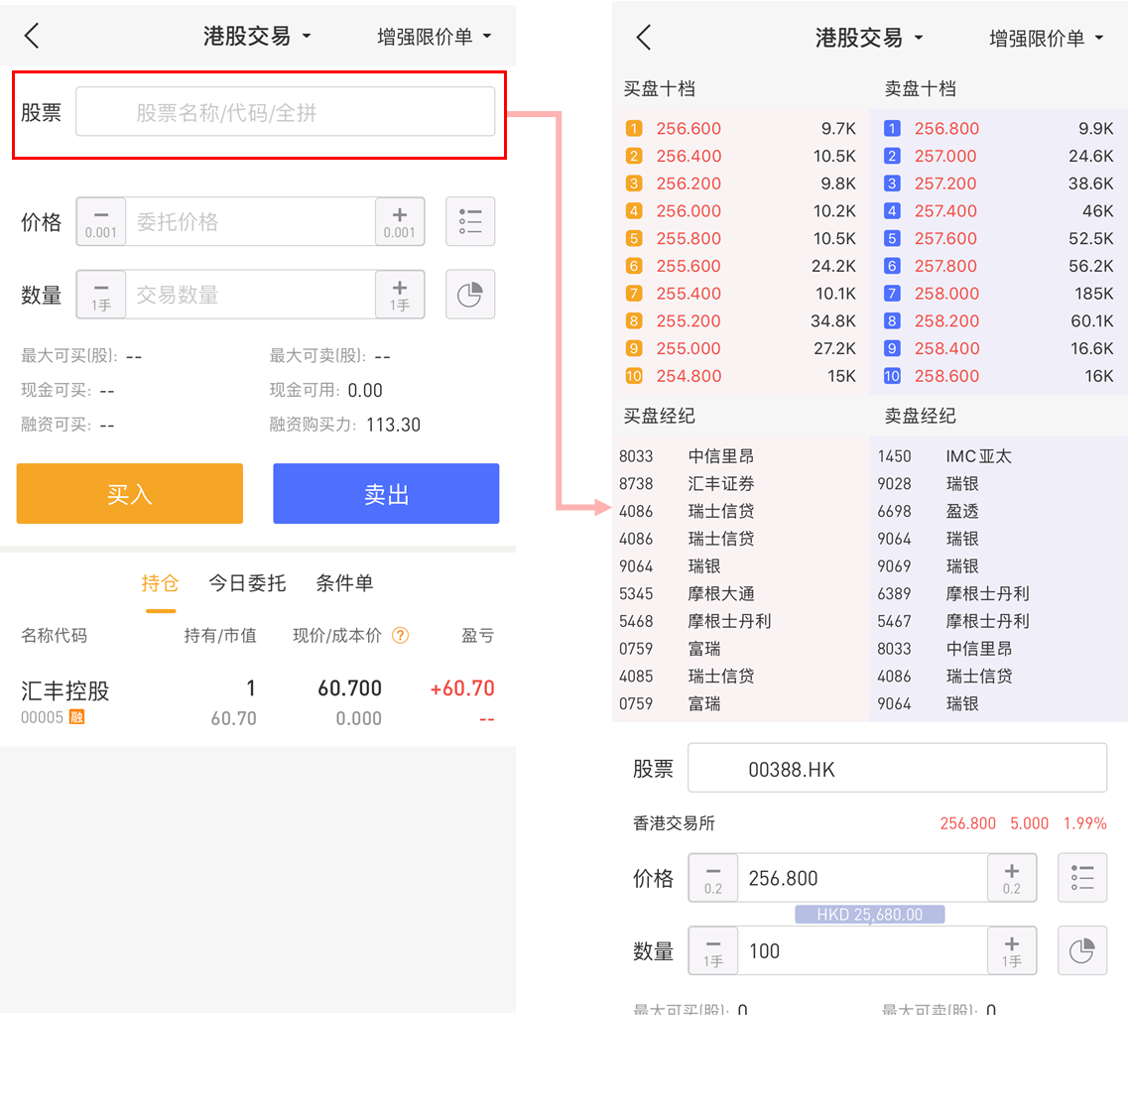Expand 增强限价单 dropdown on right screen

[1046, 38]
